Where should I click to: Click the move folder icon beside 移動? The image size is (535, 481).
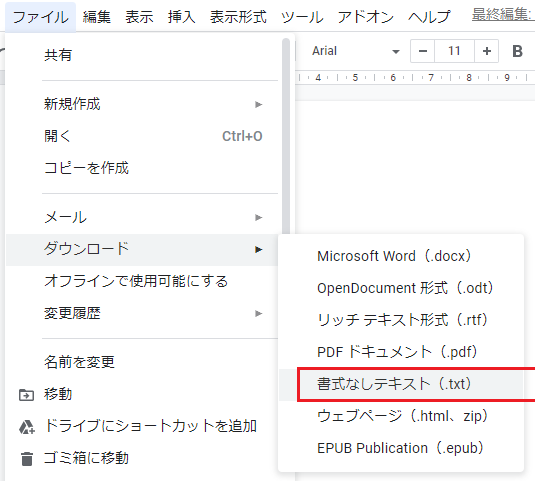[26, 395]
